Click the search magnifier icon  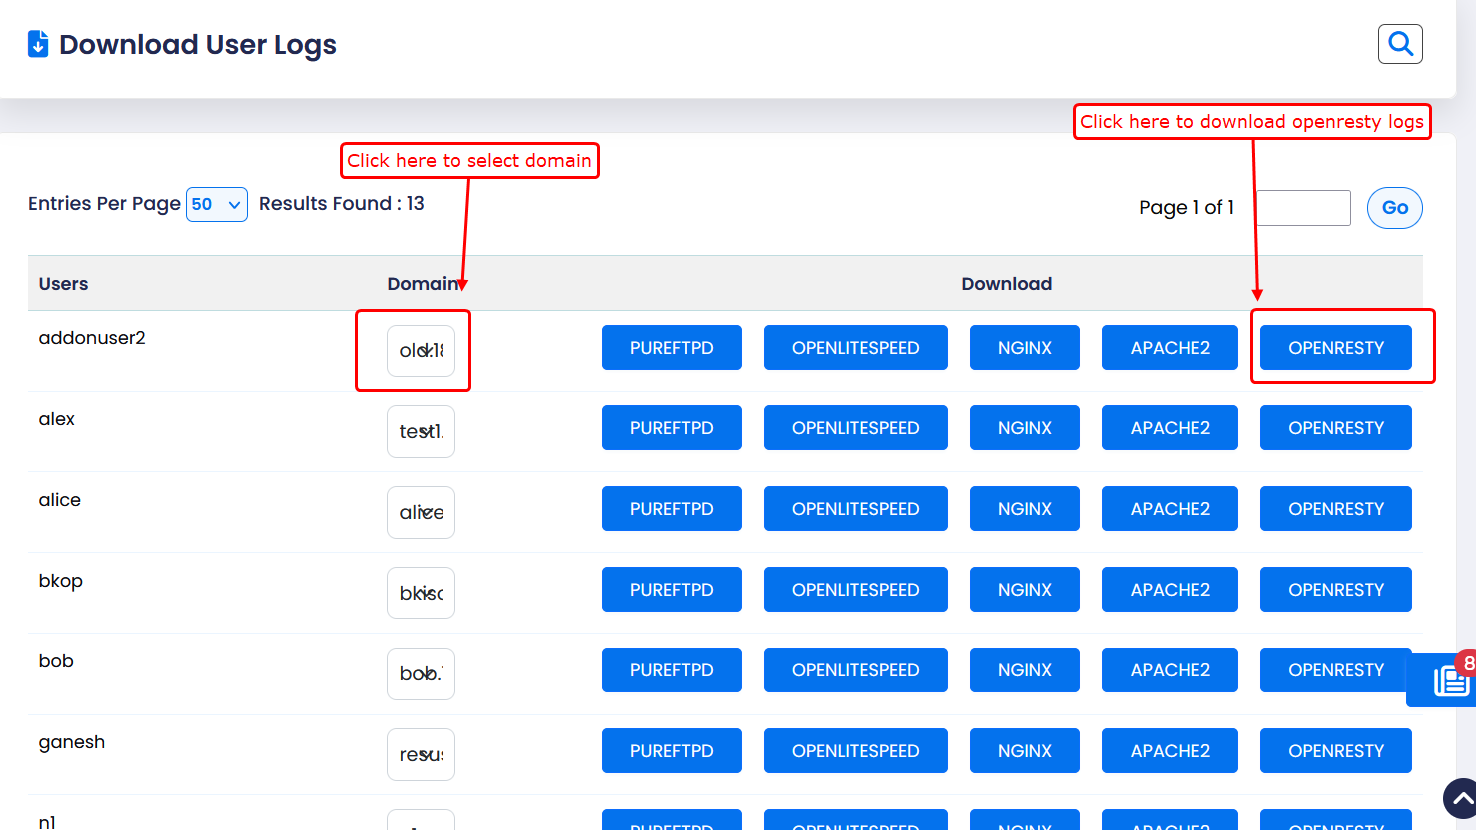tap(1400, 44)
